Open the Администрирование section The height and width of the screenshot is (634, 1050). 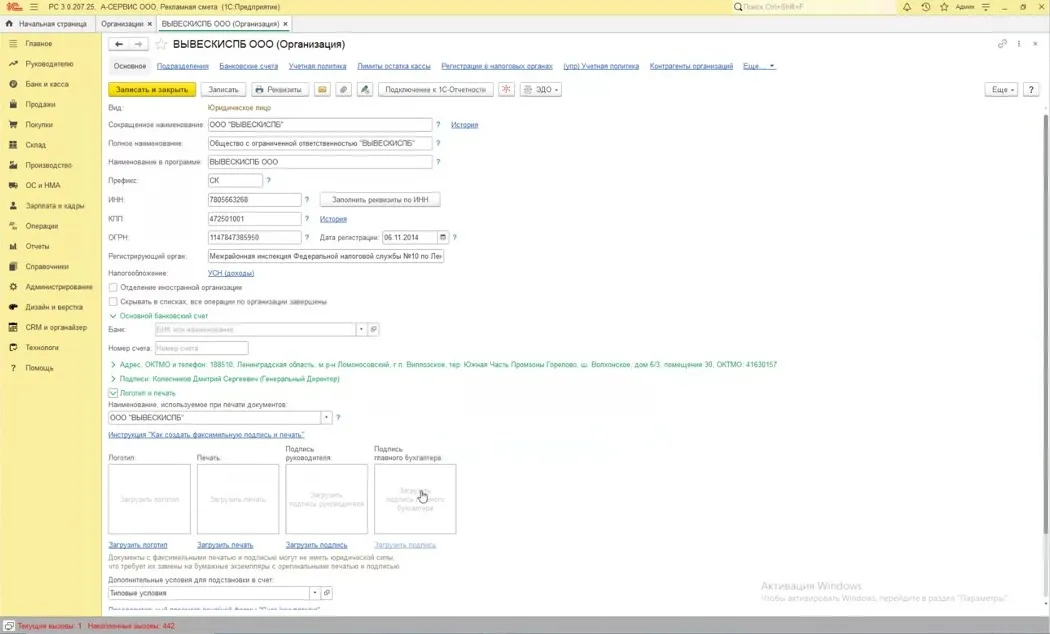coord(59,287)
